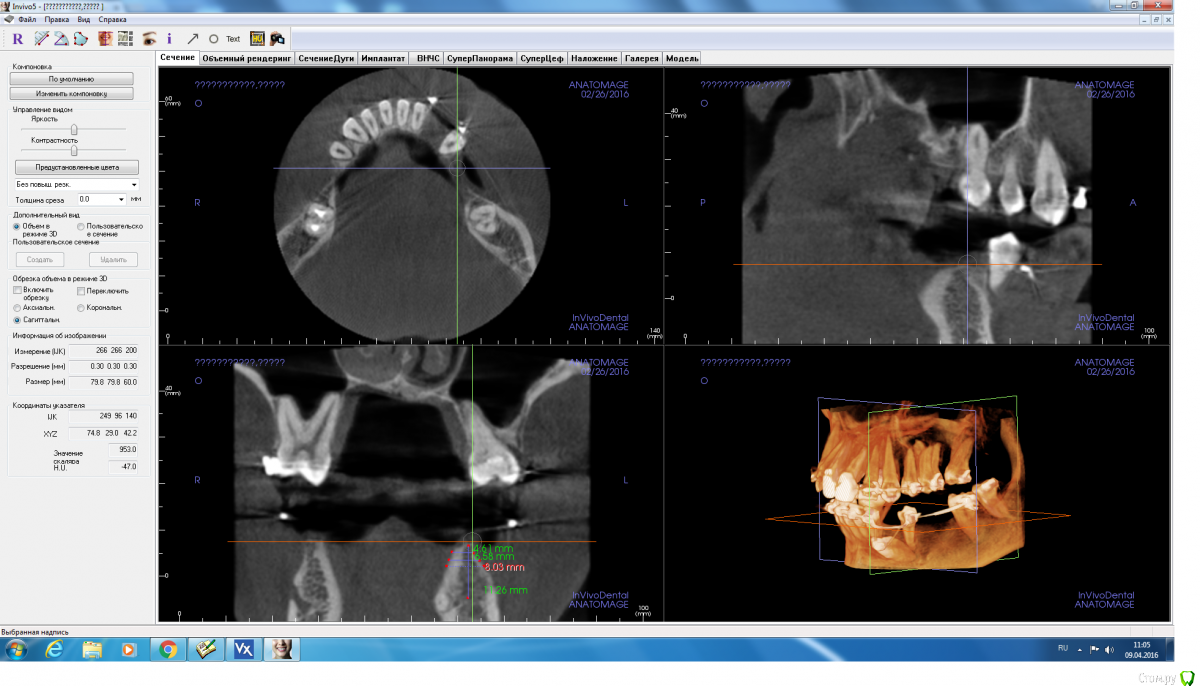Open the 'СуперПанорама' tab
This screenshot has height=686, width=1200.
480,58
